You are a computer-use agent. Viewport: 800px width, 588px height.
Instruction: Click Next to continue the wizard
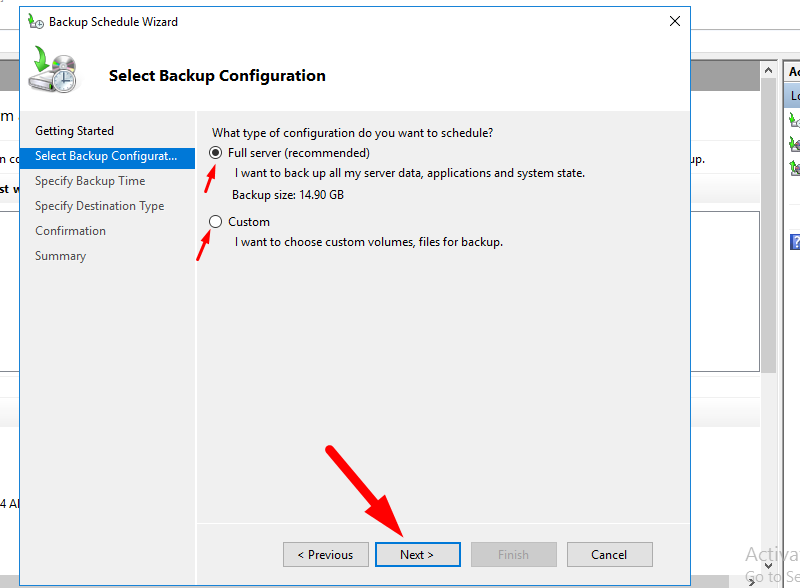click(x=417, y=555)
